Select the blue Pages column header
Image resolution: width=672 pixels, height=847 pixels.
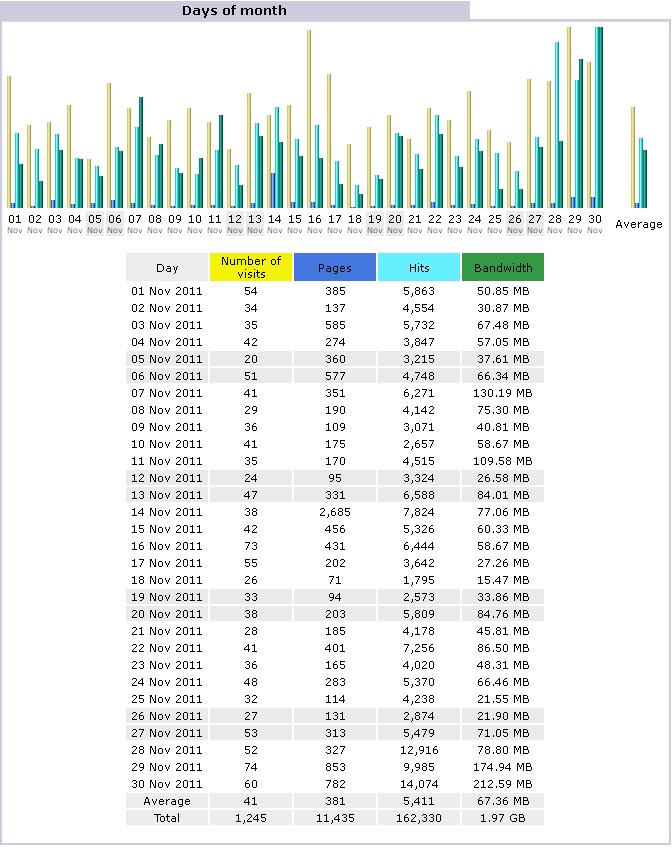tap(335, 267)
